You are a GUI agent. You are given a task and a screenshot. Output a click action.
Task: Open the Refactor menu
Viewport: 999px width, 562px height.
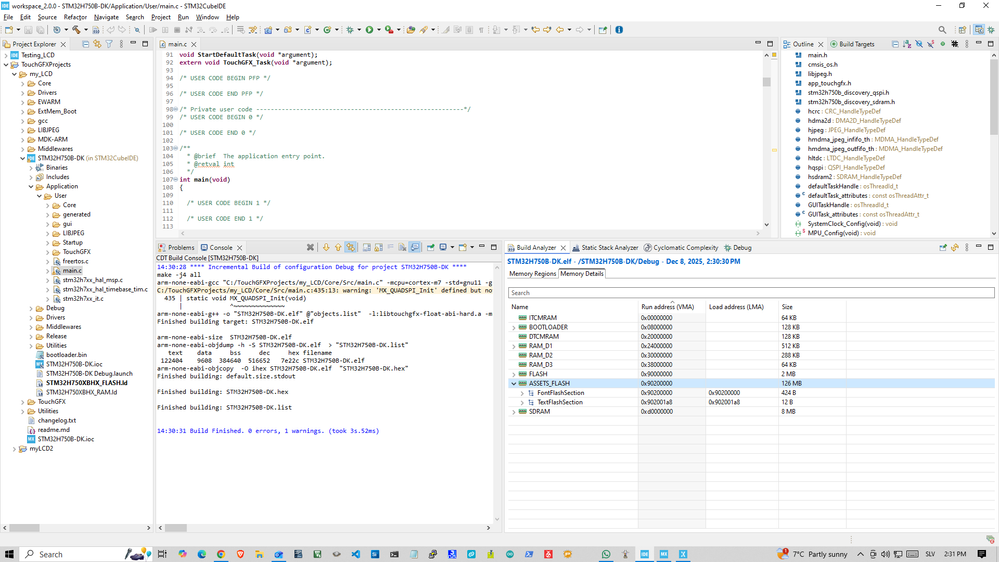point(75,17)
